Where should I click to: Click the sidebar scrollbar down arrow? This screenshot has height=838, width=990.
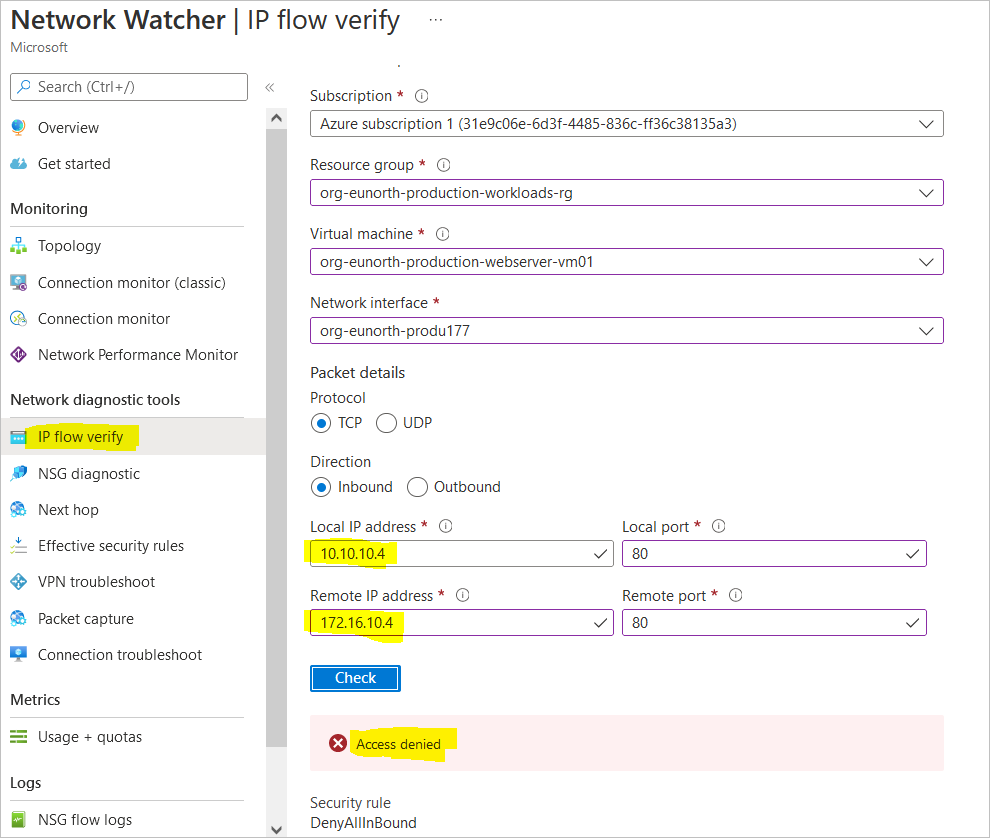coord(276,829)
